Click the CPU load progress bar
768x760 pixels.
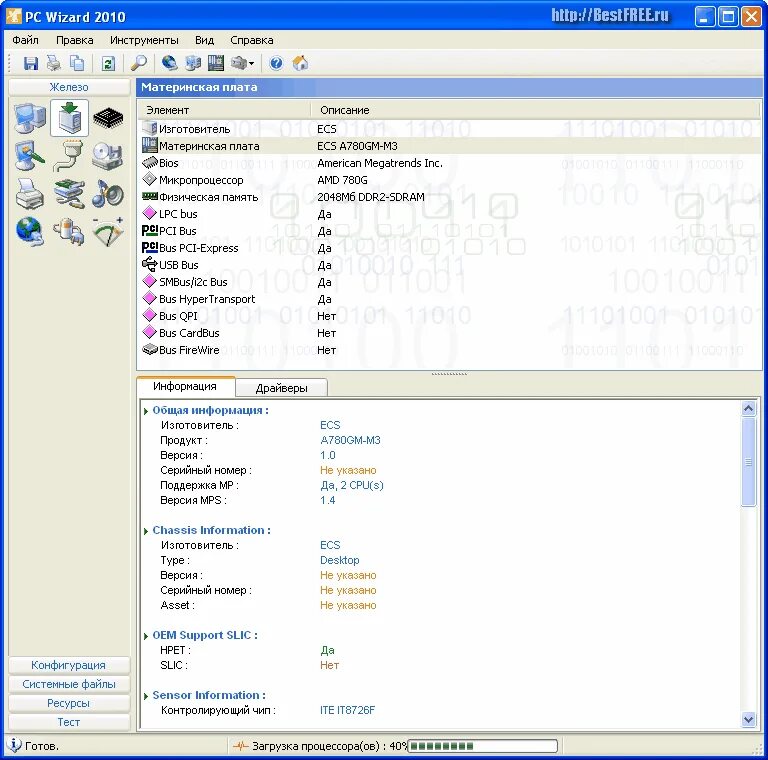point(483,746)
